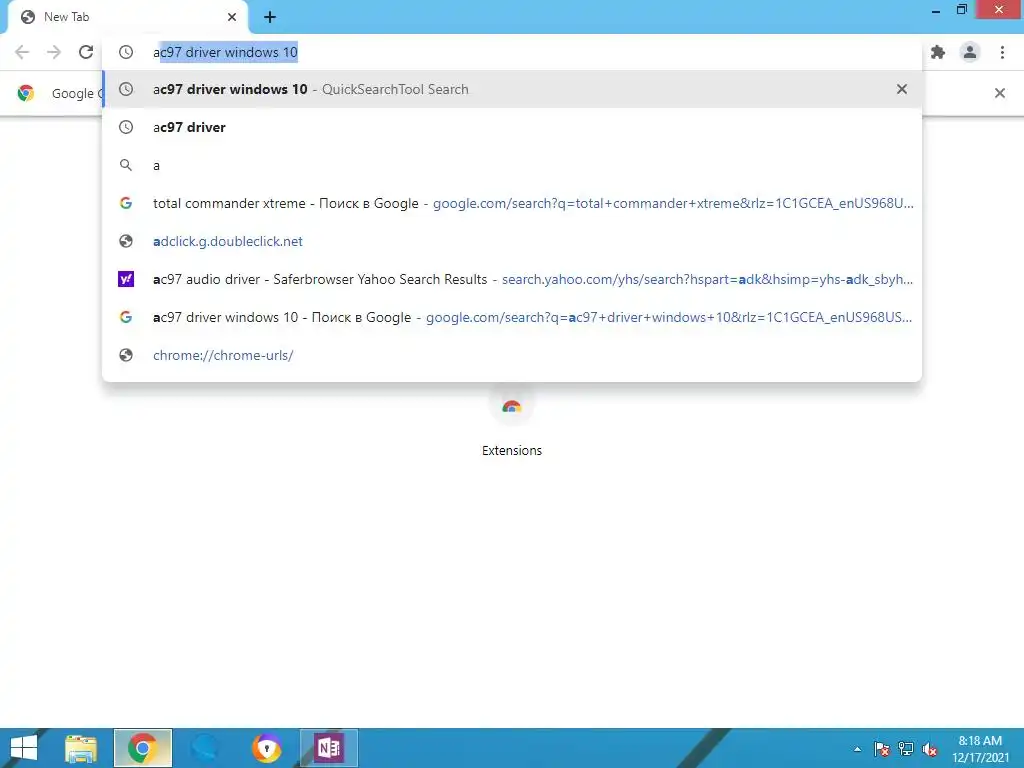Click the globe icon beside adclick.g.doubleclick.net
Image resolution: width=1024 pixels, height=768 pixels.
pyautogui.click(x=126, y=241)
